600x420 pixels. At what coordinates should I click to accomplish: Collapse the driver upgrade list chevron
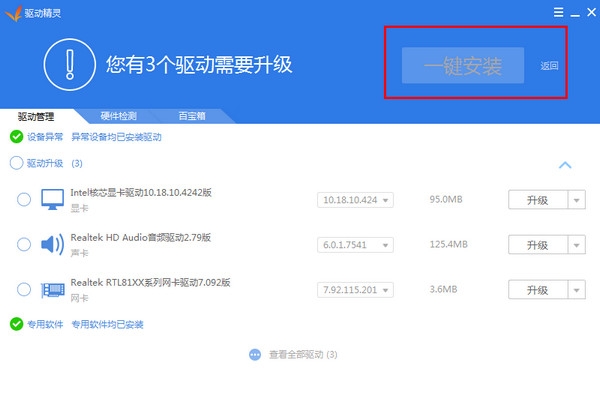click(x=565, y=164)
